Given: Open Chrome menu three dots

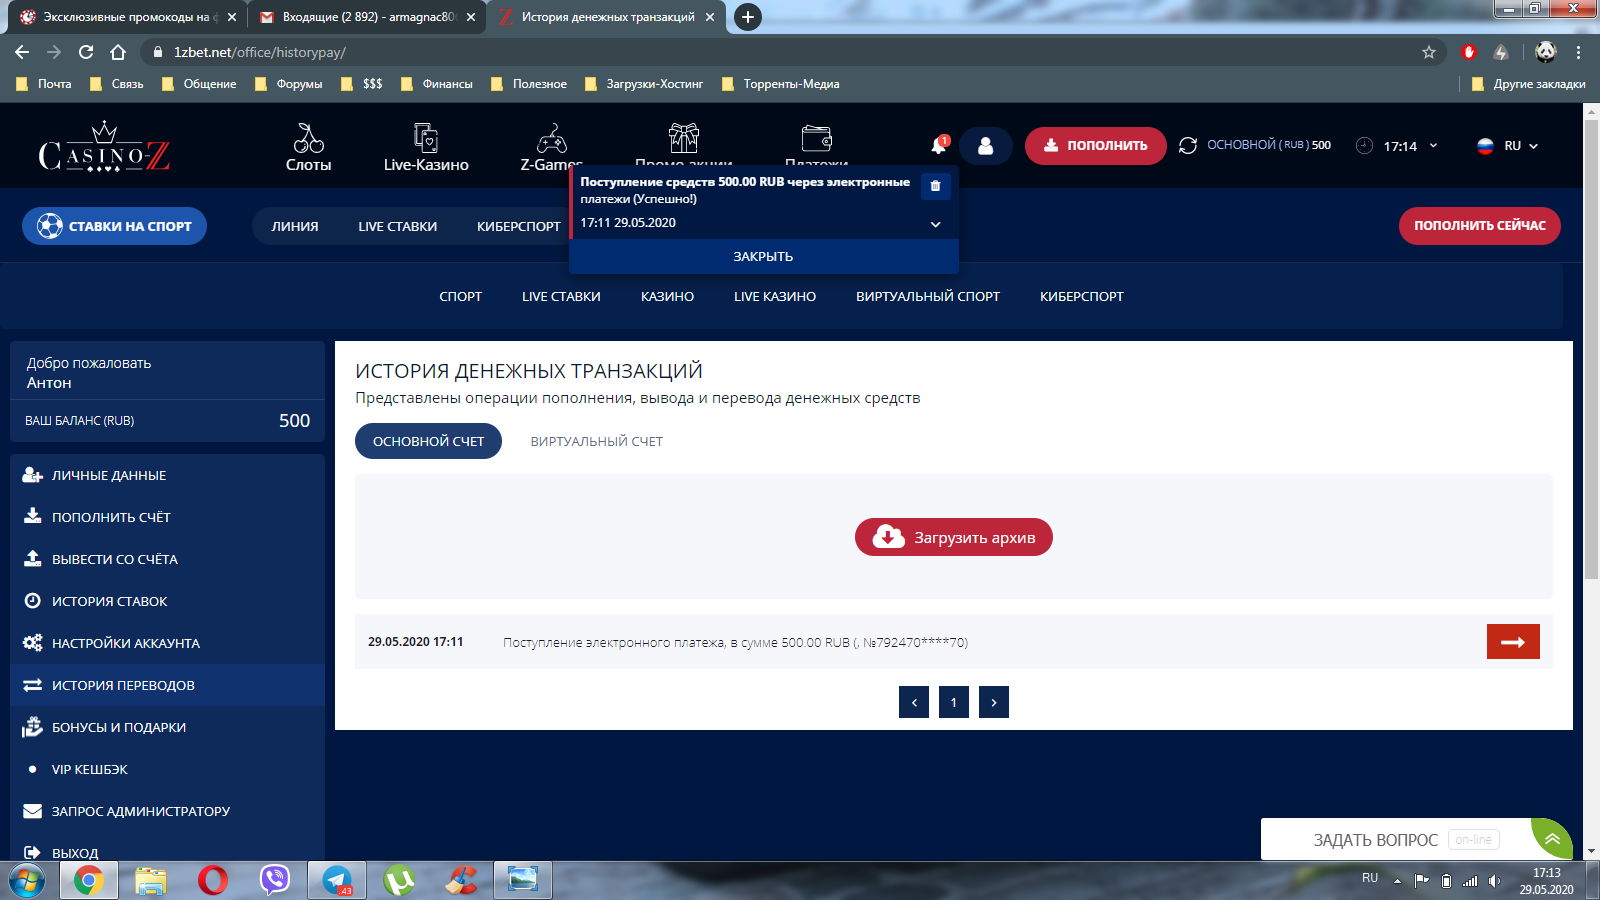Looking at the screenshot, I should point(1579,52).
